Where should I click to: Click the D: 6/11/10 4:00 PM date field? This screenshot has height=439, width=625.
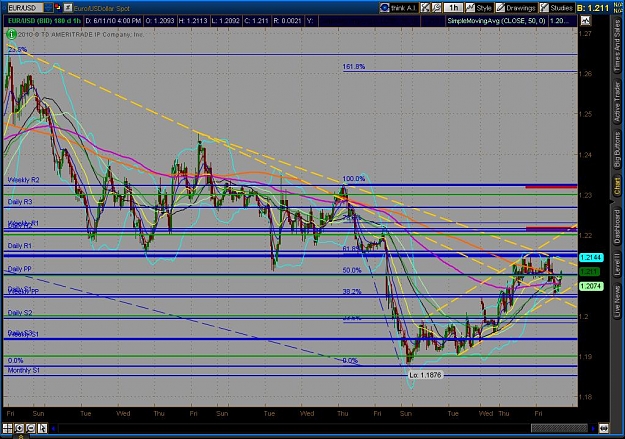(x=113, y=21)
